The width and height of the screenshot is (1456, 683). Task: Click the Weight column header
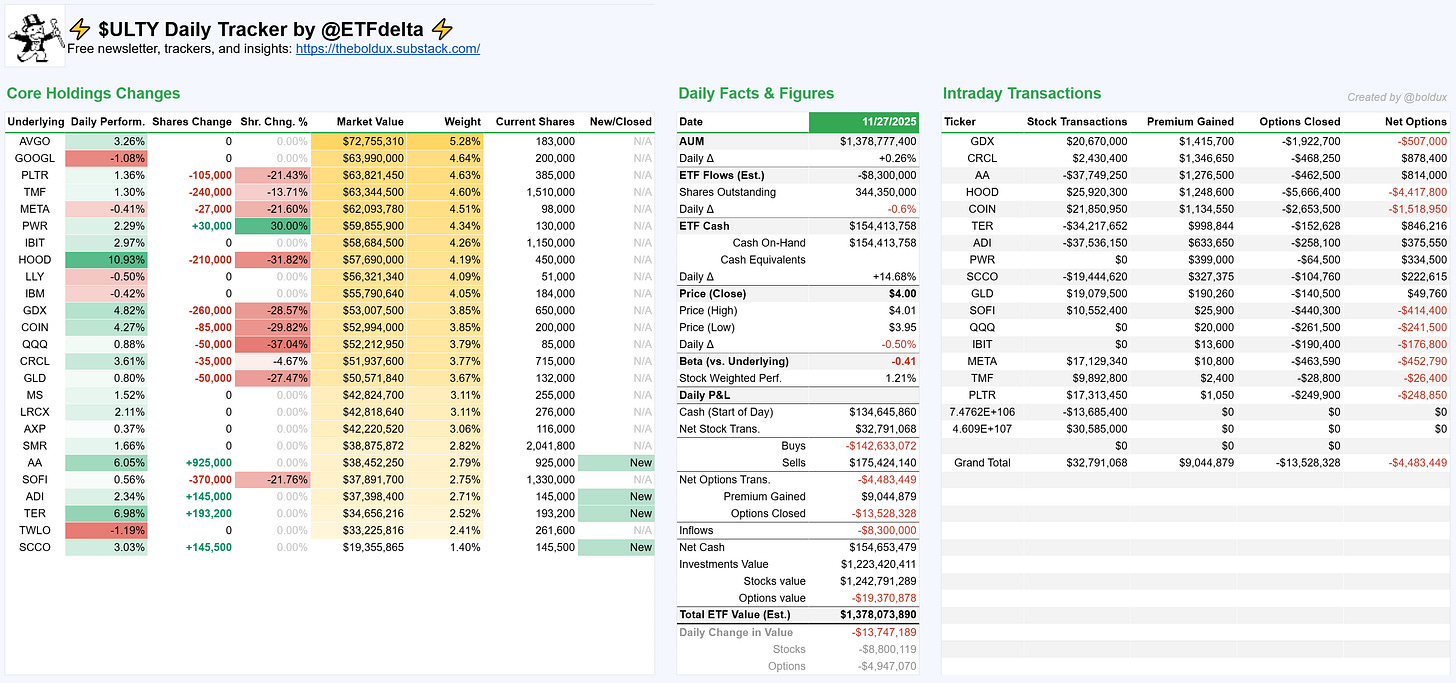(463, 122)
